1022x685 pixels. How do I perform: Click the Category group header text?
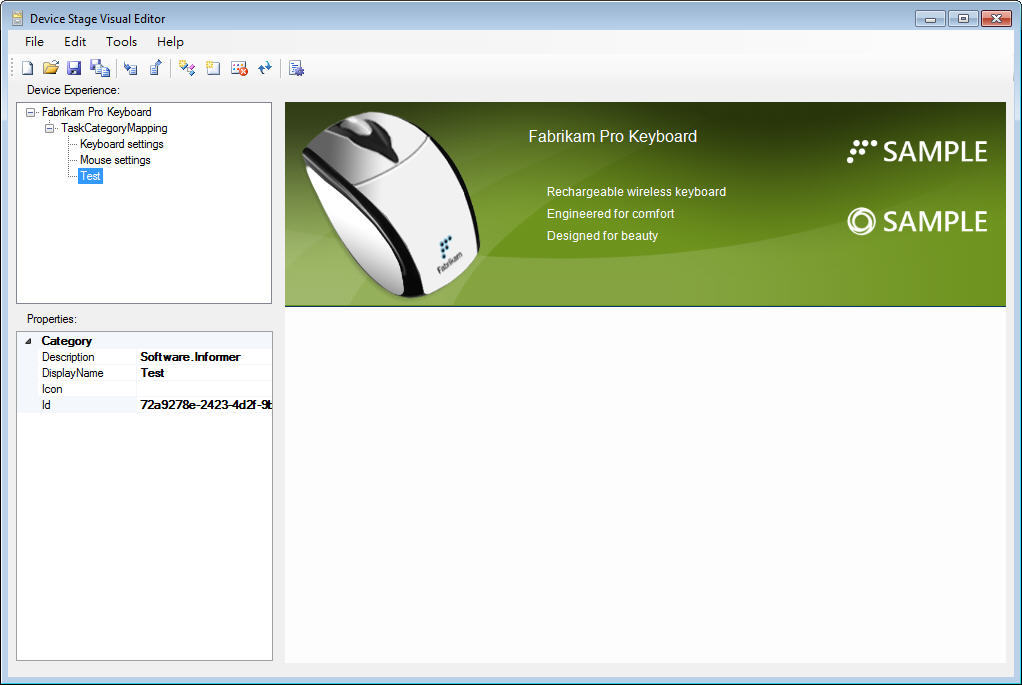pyautogui.click(x=66, y=341)
